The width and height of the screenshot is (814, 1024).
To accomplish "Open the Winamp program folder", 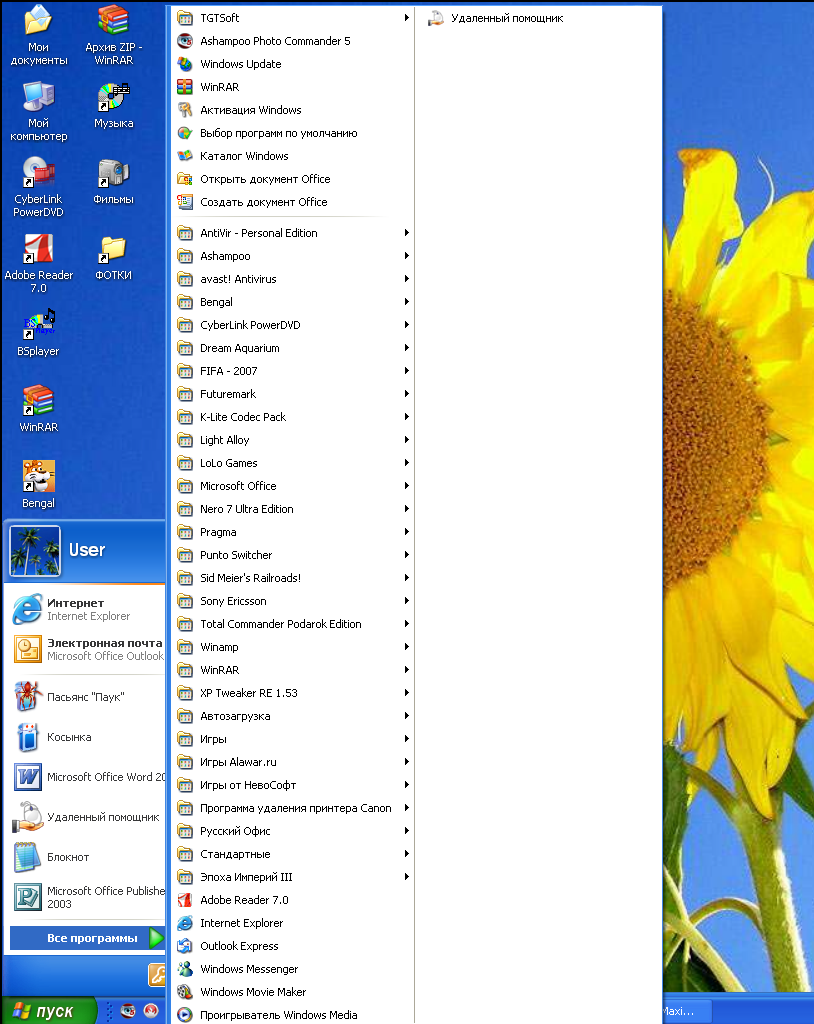I will tap(293, 647).
